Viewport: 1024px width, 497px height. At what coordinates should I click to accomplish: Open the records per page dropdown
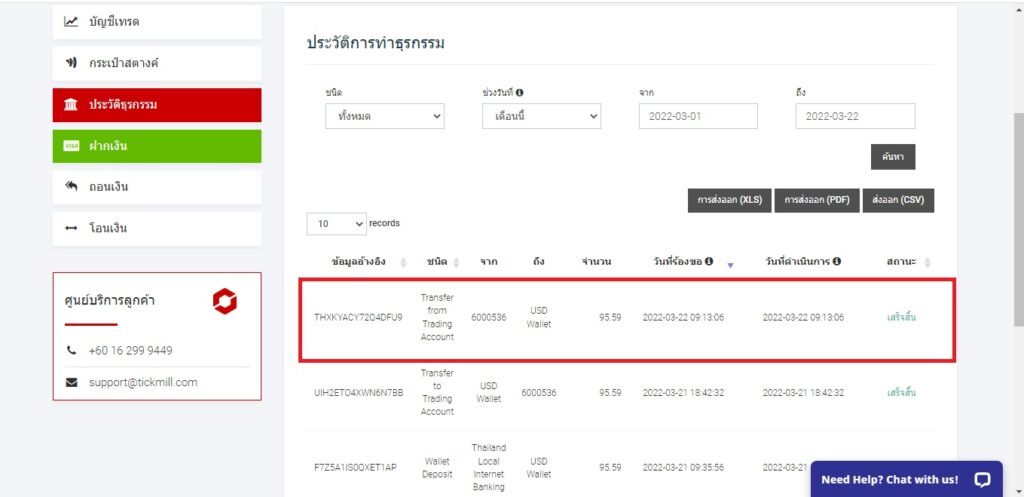pos(336,224)
